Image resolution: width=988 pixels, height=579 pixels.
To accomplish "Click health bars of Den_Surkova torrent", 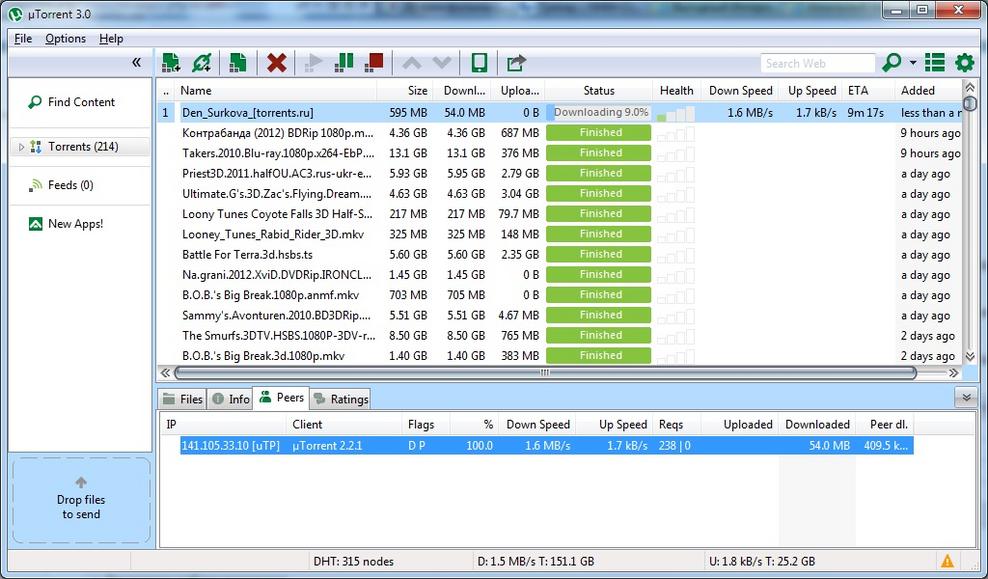I will click(x=675, y=113).
